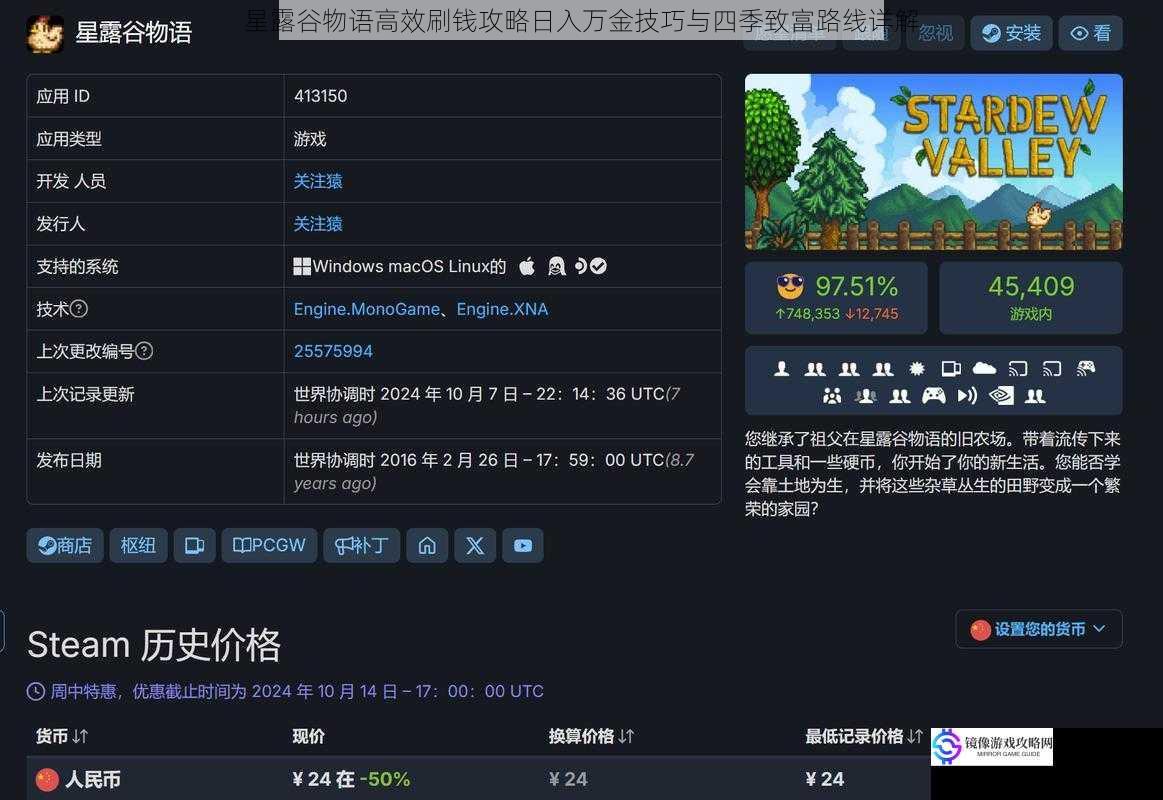Click the faded group multiplayer icon
1163x800 pixels.
click(x=866, y=397)
